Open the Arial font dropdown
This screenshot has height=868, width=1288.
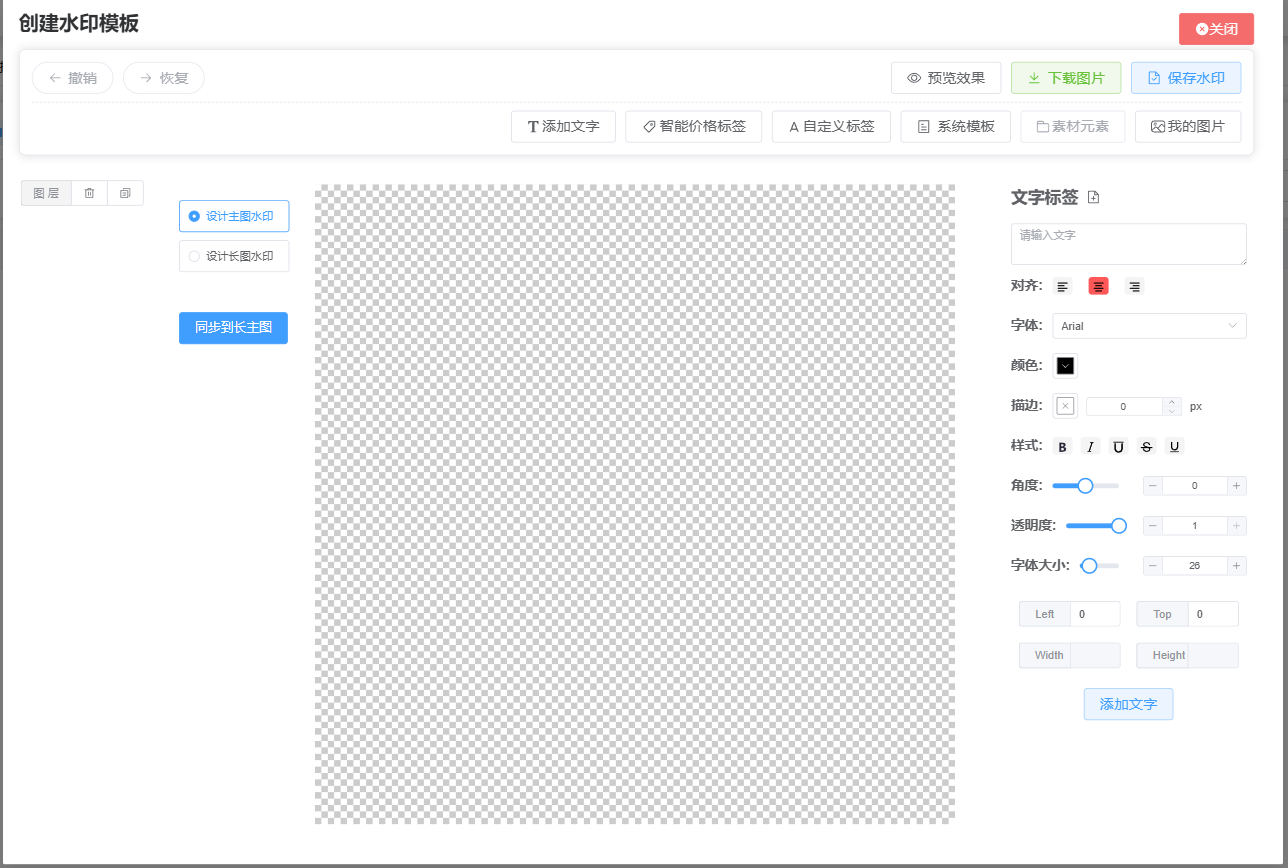tap(1149, 326)
